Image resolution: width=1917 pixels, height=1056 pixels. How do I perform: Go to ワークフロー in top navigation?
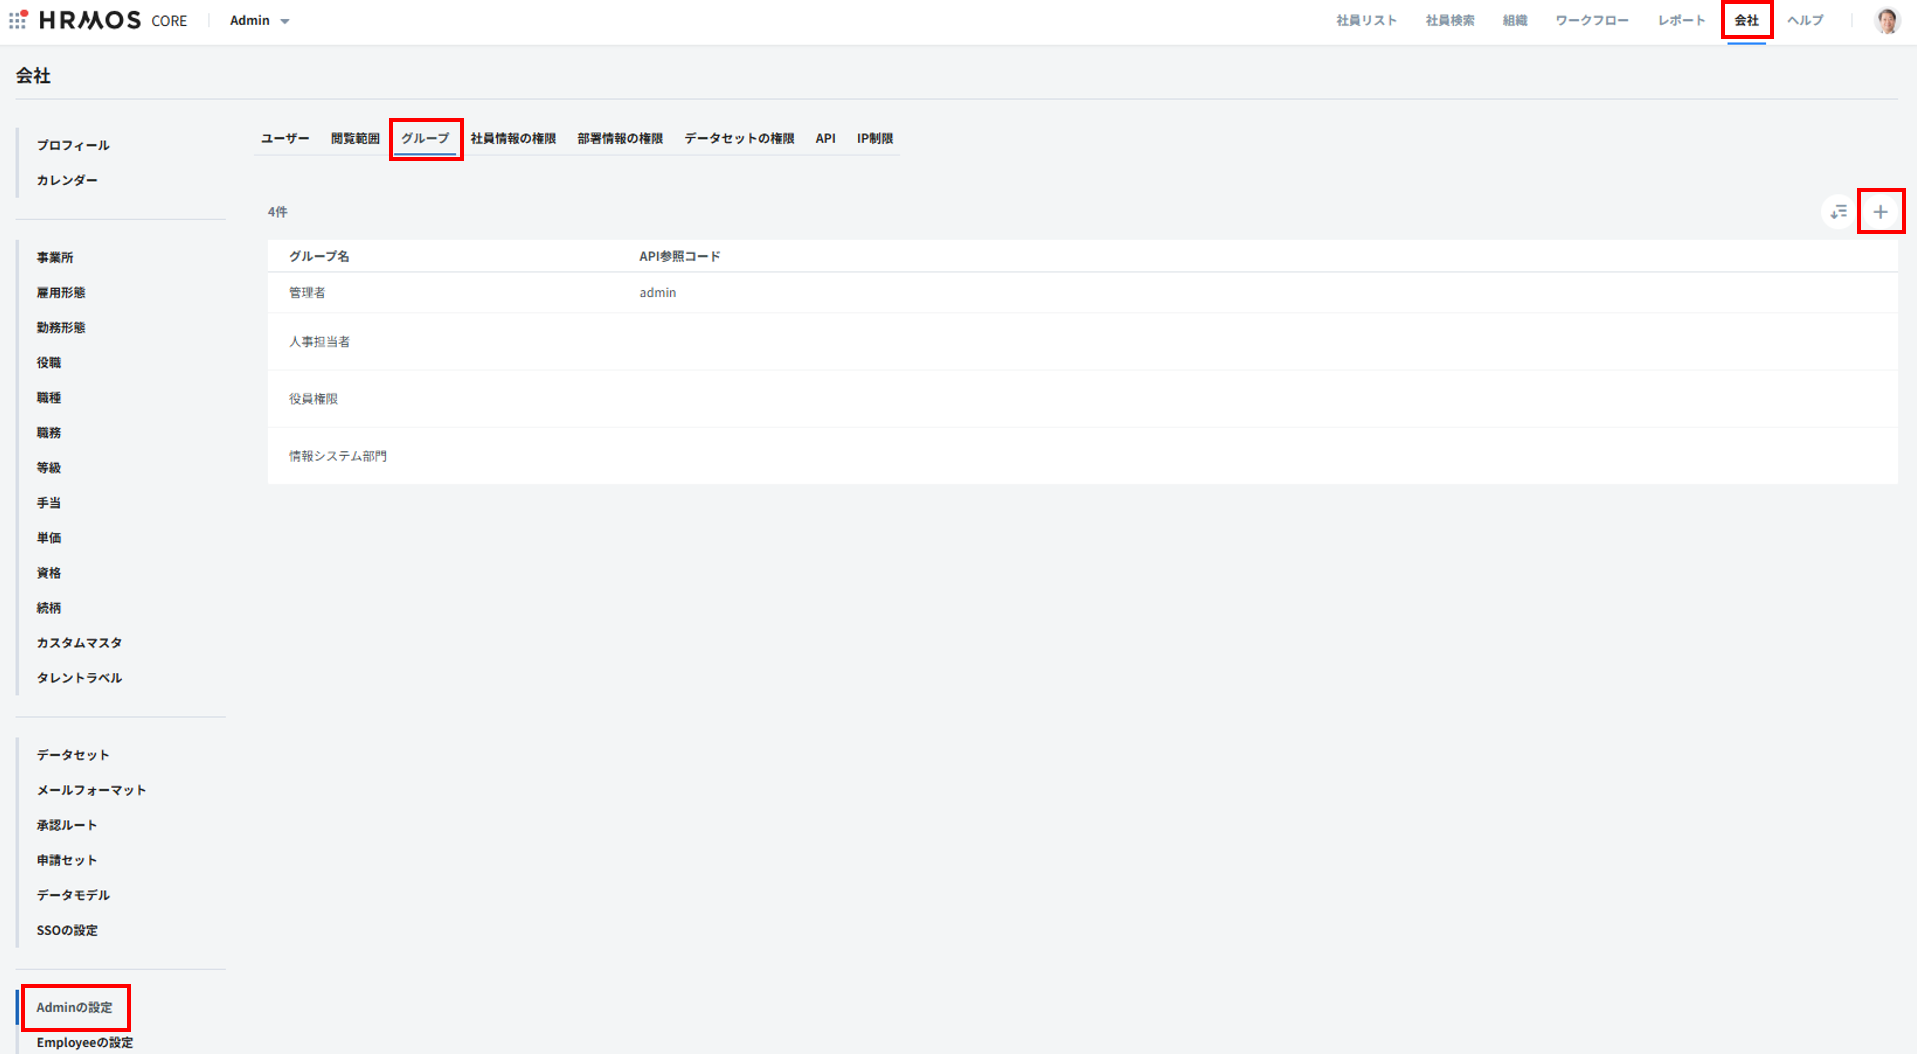[1591, 21]
